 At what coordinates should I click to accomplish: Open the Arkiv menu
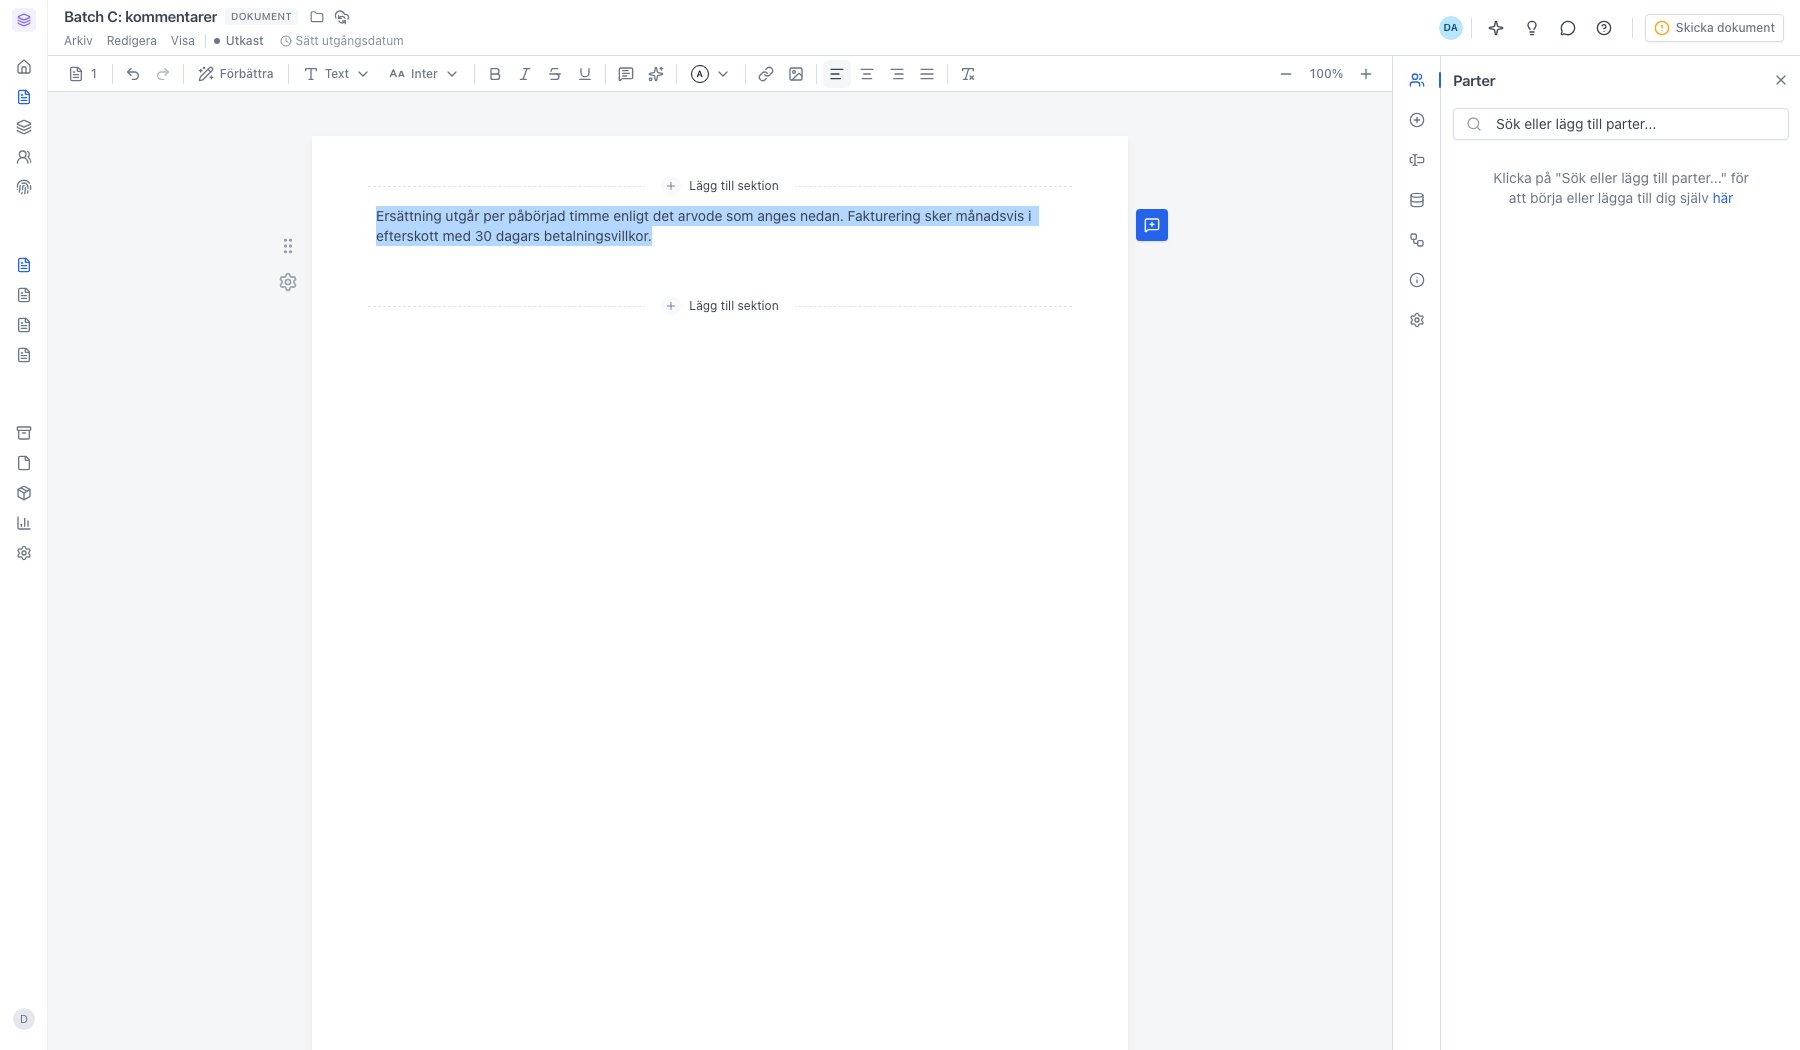78,41
